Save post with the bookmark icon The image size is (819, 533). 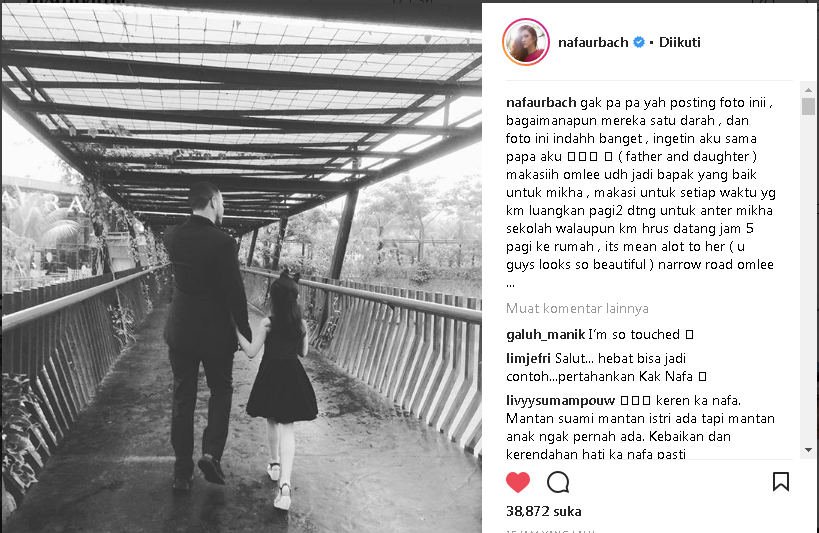780,481
